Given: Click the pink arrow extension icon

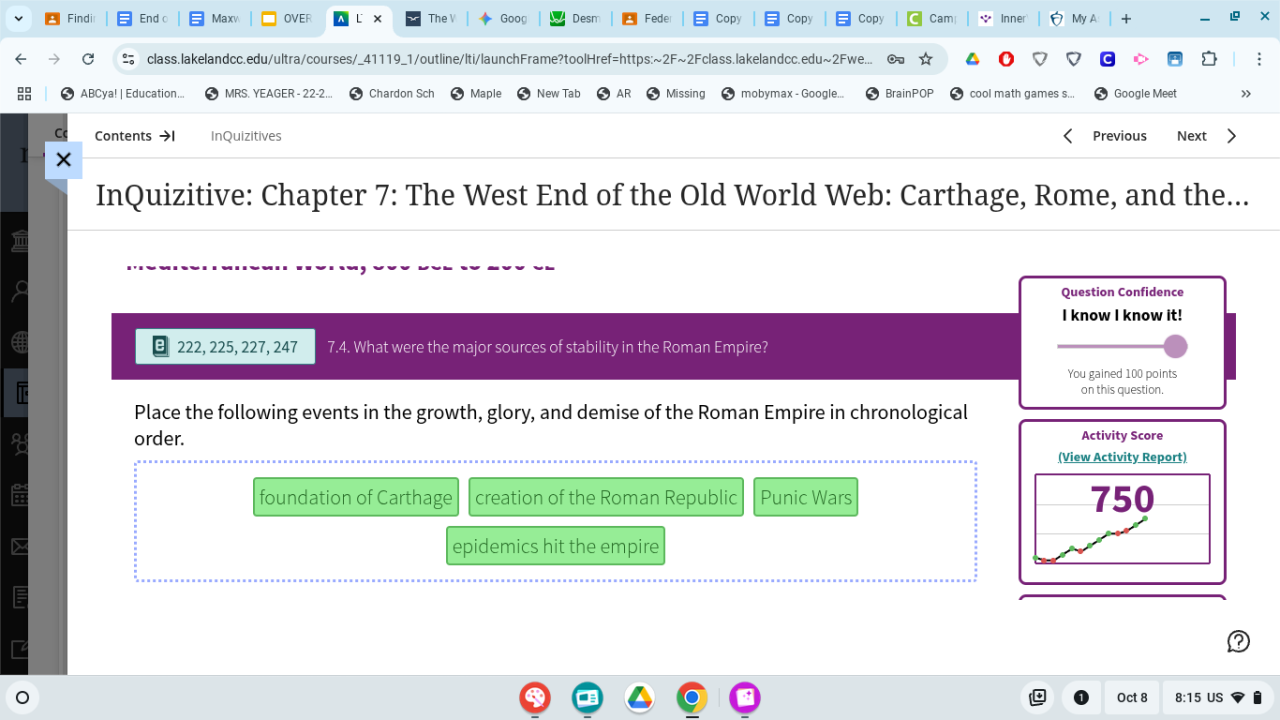Looking at the screenshot, I should pyautogui.click(x=1141, y=59).
